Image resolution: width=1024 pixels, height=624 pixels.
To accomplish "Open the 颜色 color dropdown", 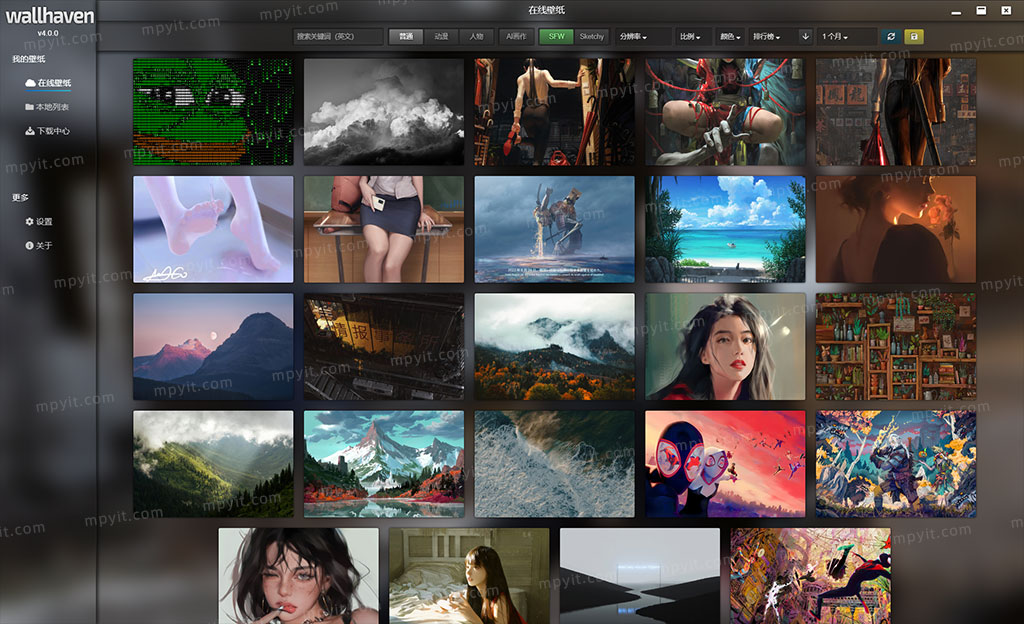I will click(731, 37).
